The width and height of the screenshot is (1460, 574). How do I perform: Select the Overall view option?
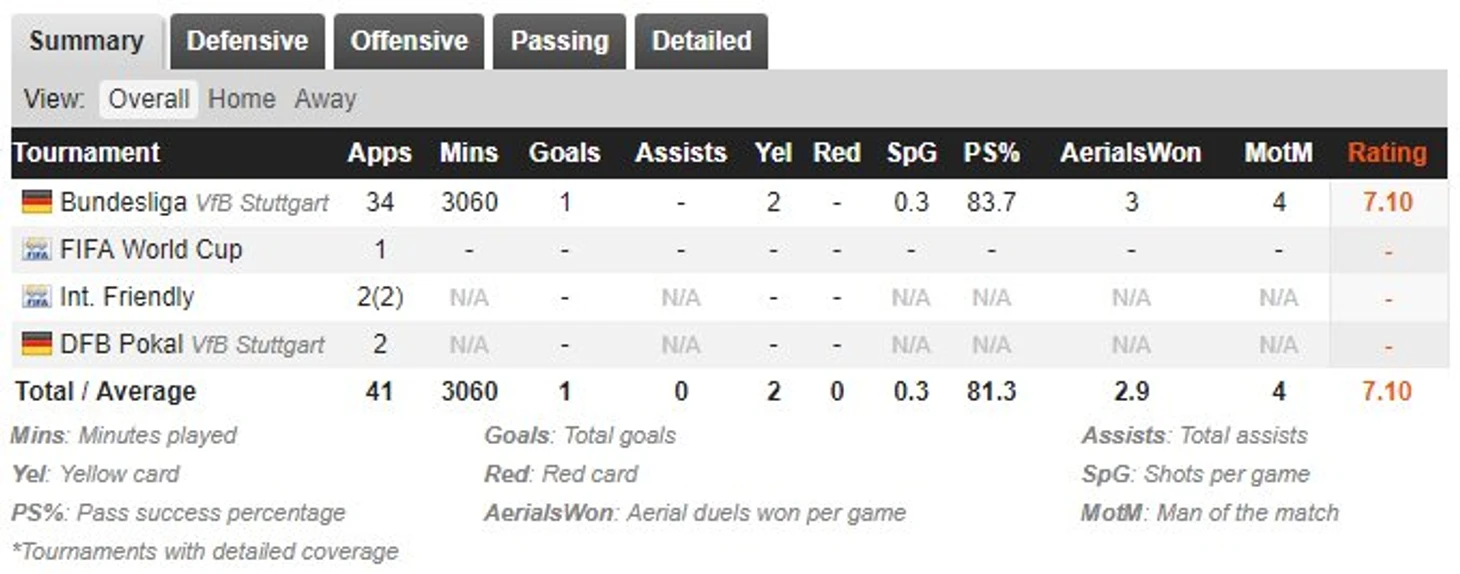point(149,99)
